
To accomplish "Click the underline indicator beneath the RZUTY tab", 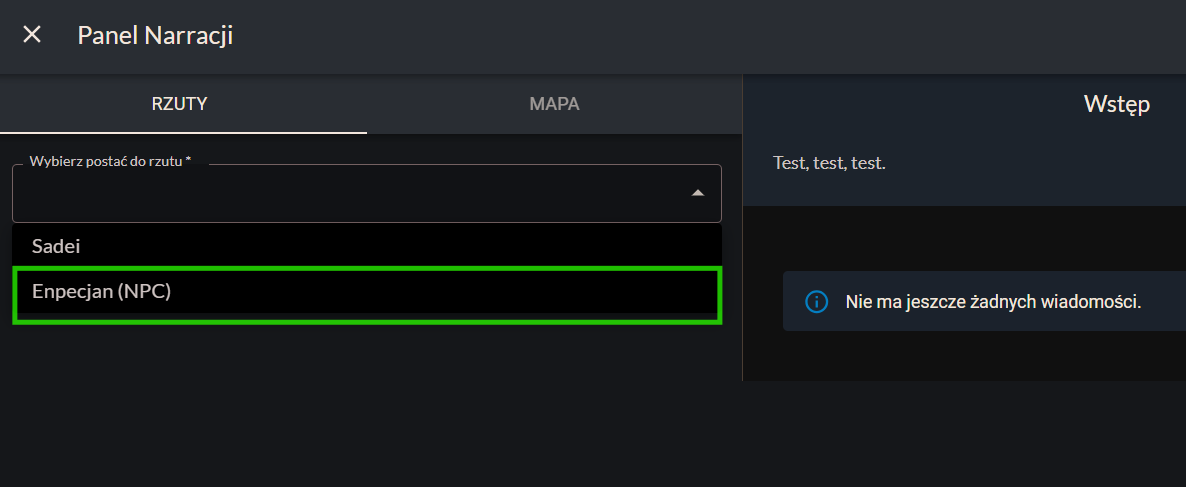I will point(183,132).
